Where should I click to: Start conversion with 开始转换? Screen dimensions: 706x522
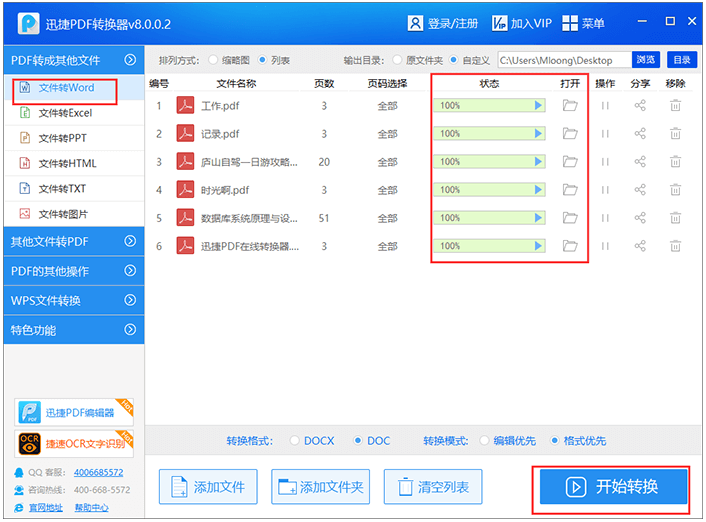click(614, 486)
